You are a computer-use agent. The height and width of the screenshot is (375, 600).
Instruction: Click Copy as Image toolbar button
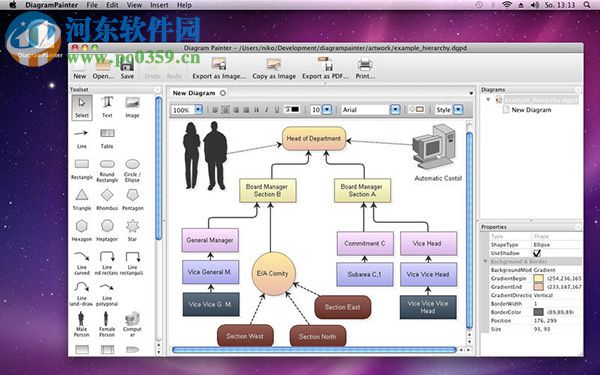coord(274,68)
